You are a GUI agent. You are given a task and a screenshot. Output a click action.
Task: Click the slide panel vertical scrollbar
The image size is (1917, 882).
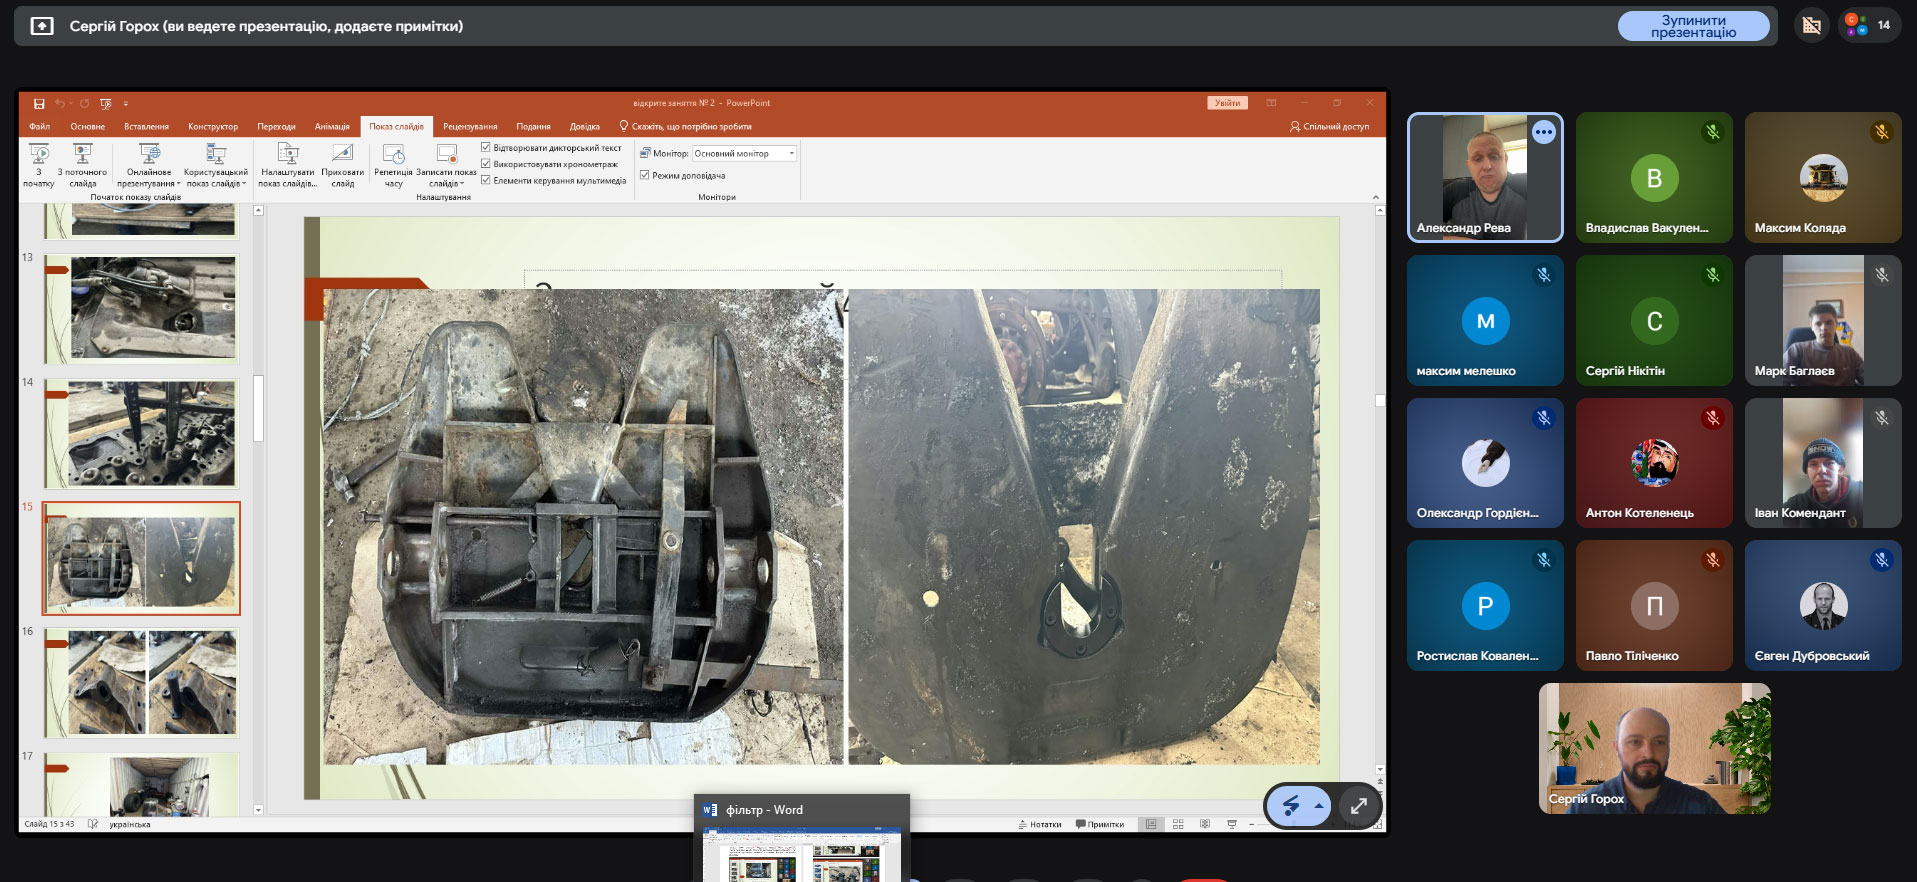click(x=258, y=409)
